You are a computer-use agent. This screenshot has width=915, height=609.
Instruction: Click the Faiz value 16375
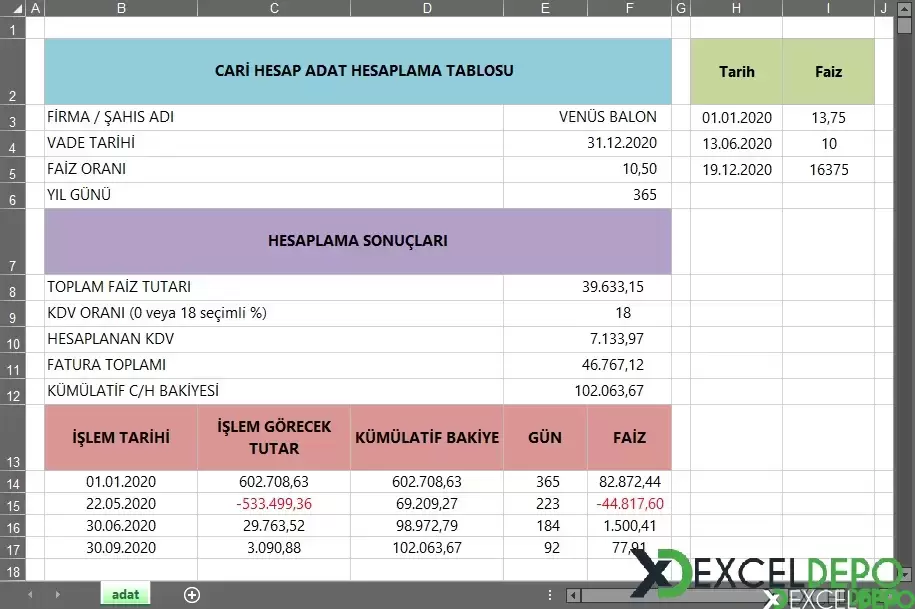coord(828,170)
